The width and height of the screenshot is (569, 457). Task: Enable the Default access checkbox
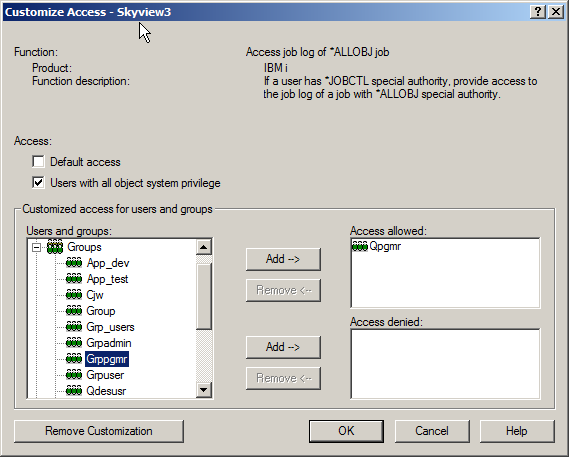pyautogui.click(x=38, y=162)
